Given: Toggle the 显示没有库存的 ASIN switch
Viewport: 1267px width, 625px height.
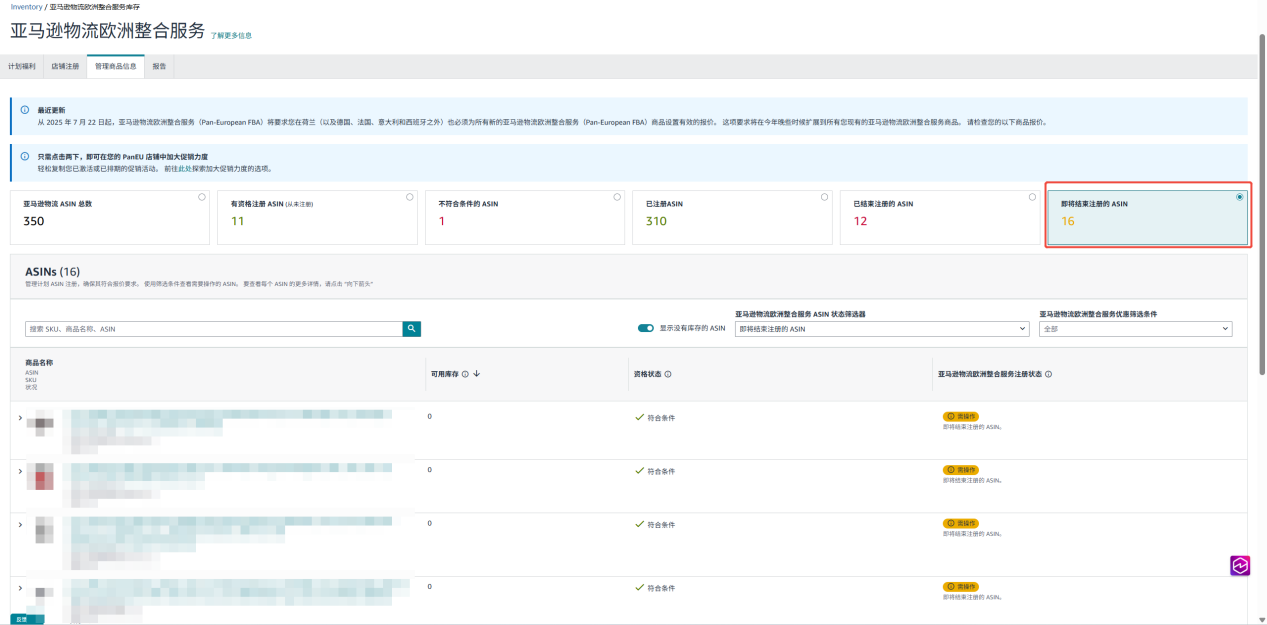Looking at the screenshot, I should coord(646,328).
